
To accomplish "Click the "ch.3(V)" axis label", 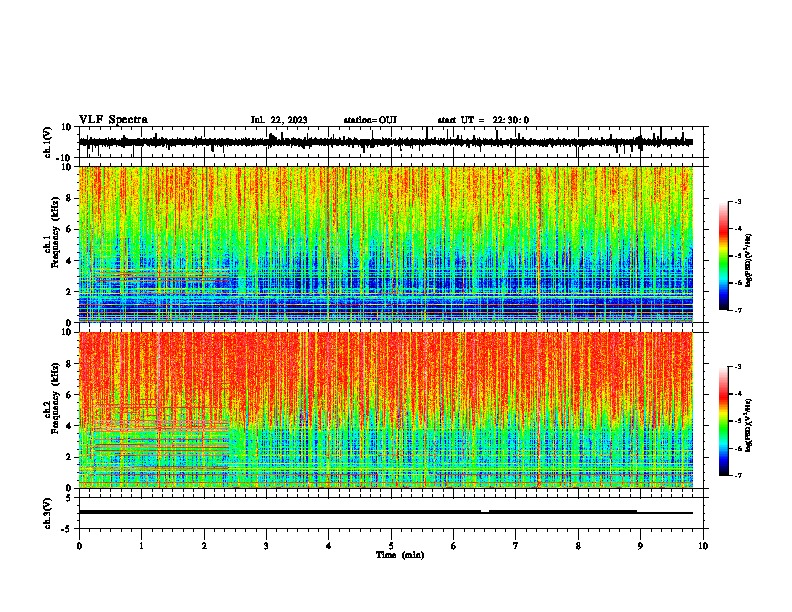I will [x=47, y=513].
